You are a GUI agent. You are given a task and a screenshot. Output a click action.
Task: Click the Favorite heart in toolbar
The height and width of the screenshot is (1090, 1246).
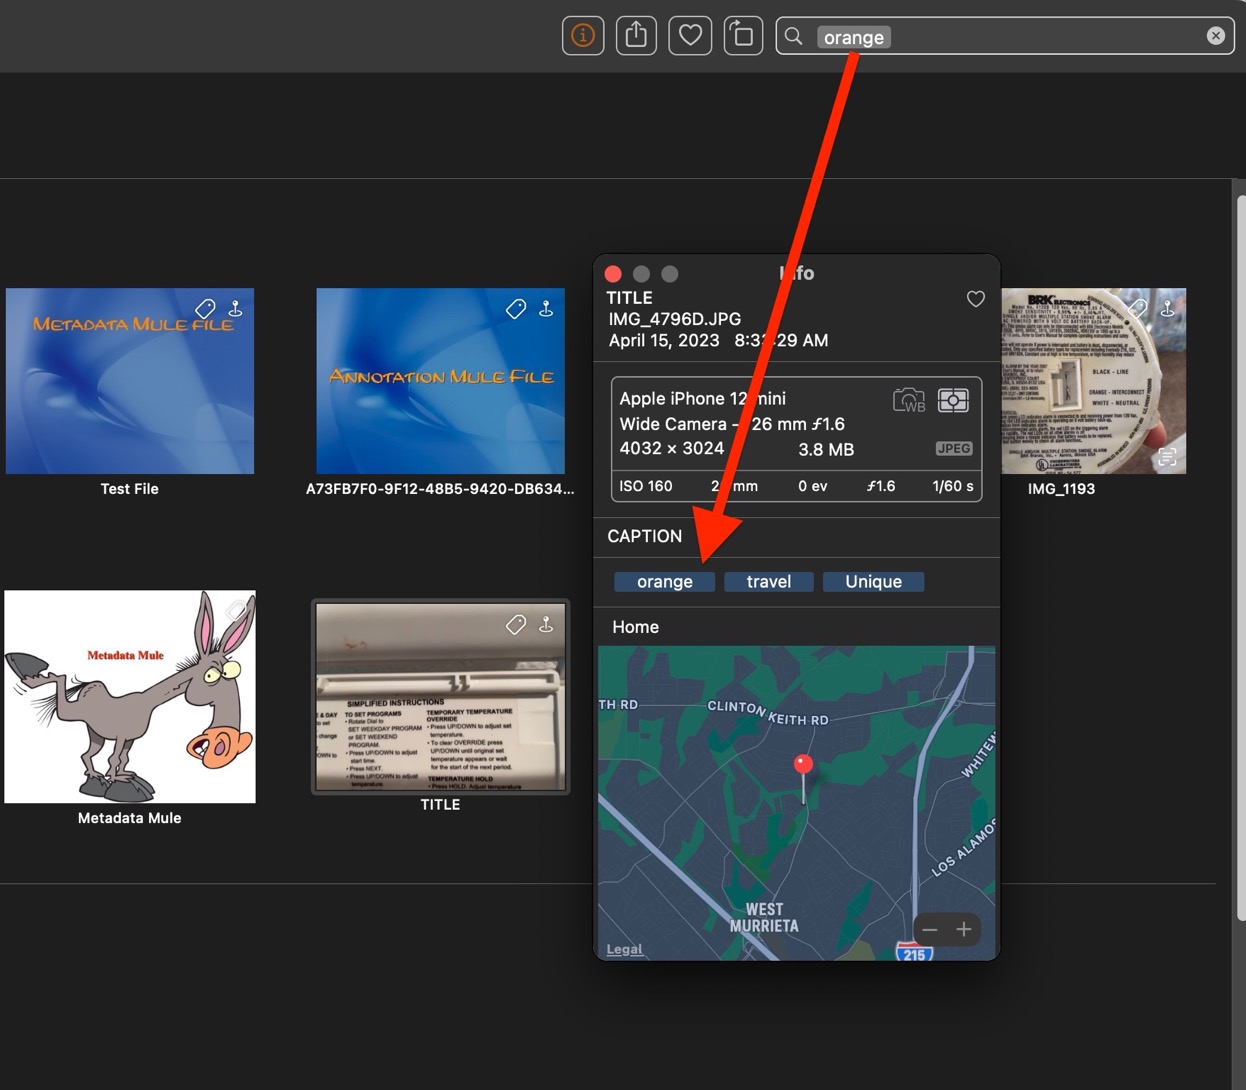pos(690,36)
